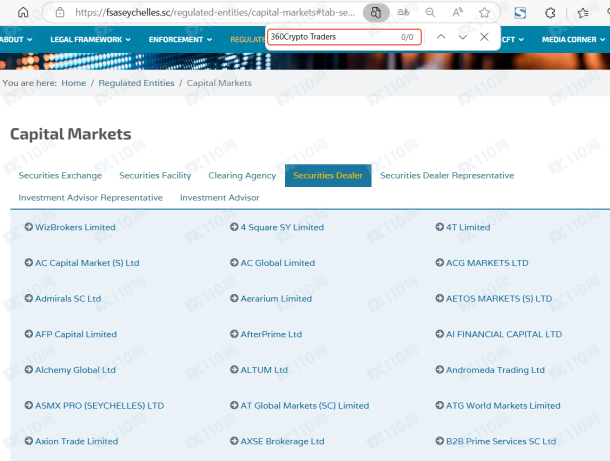Open AfterPrime Ltd entry

point(271,334)
